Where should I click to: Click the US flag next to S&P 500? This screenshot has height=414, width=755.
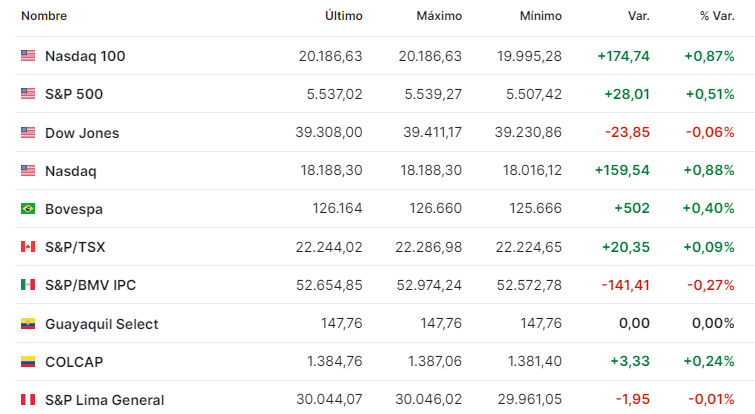point(28,93)
